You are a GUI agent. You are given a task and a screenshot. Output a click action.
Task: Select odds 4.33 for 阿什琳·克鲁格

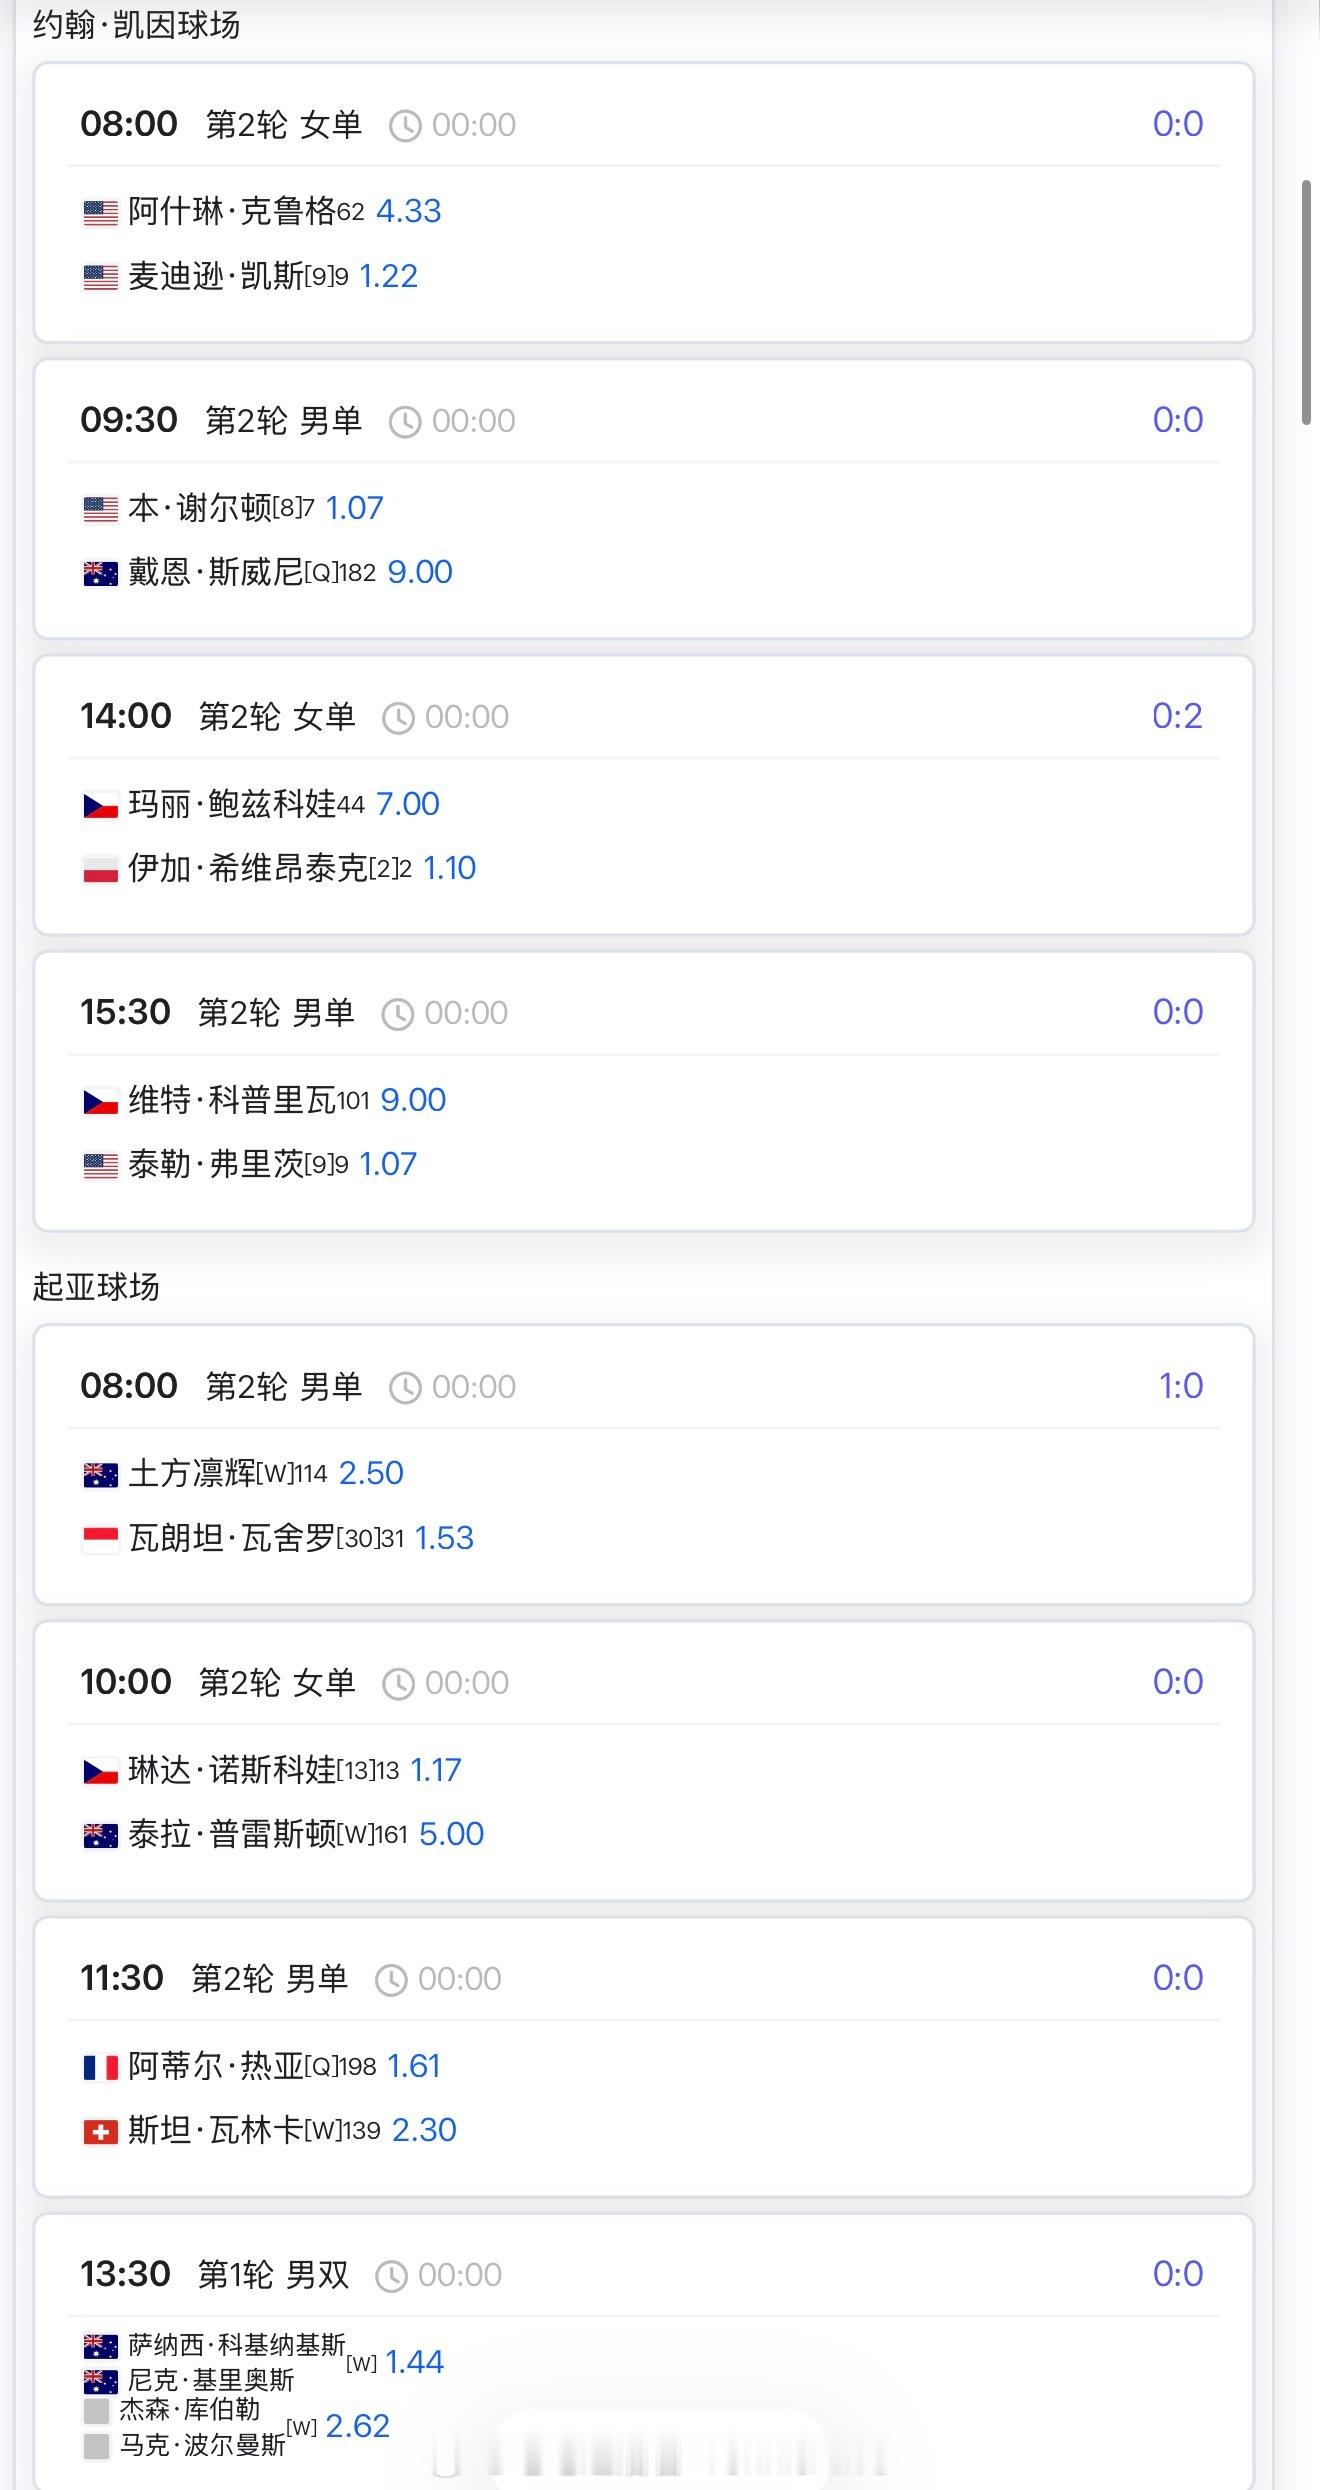(x=408, y=211)
